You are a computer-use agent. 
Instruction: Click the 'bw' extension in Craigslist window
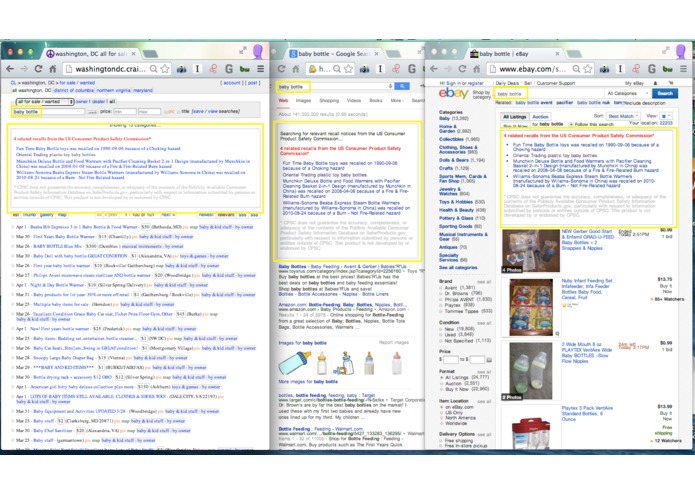click(x=245, y=69)
